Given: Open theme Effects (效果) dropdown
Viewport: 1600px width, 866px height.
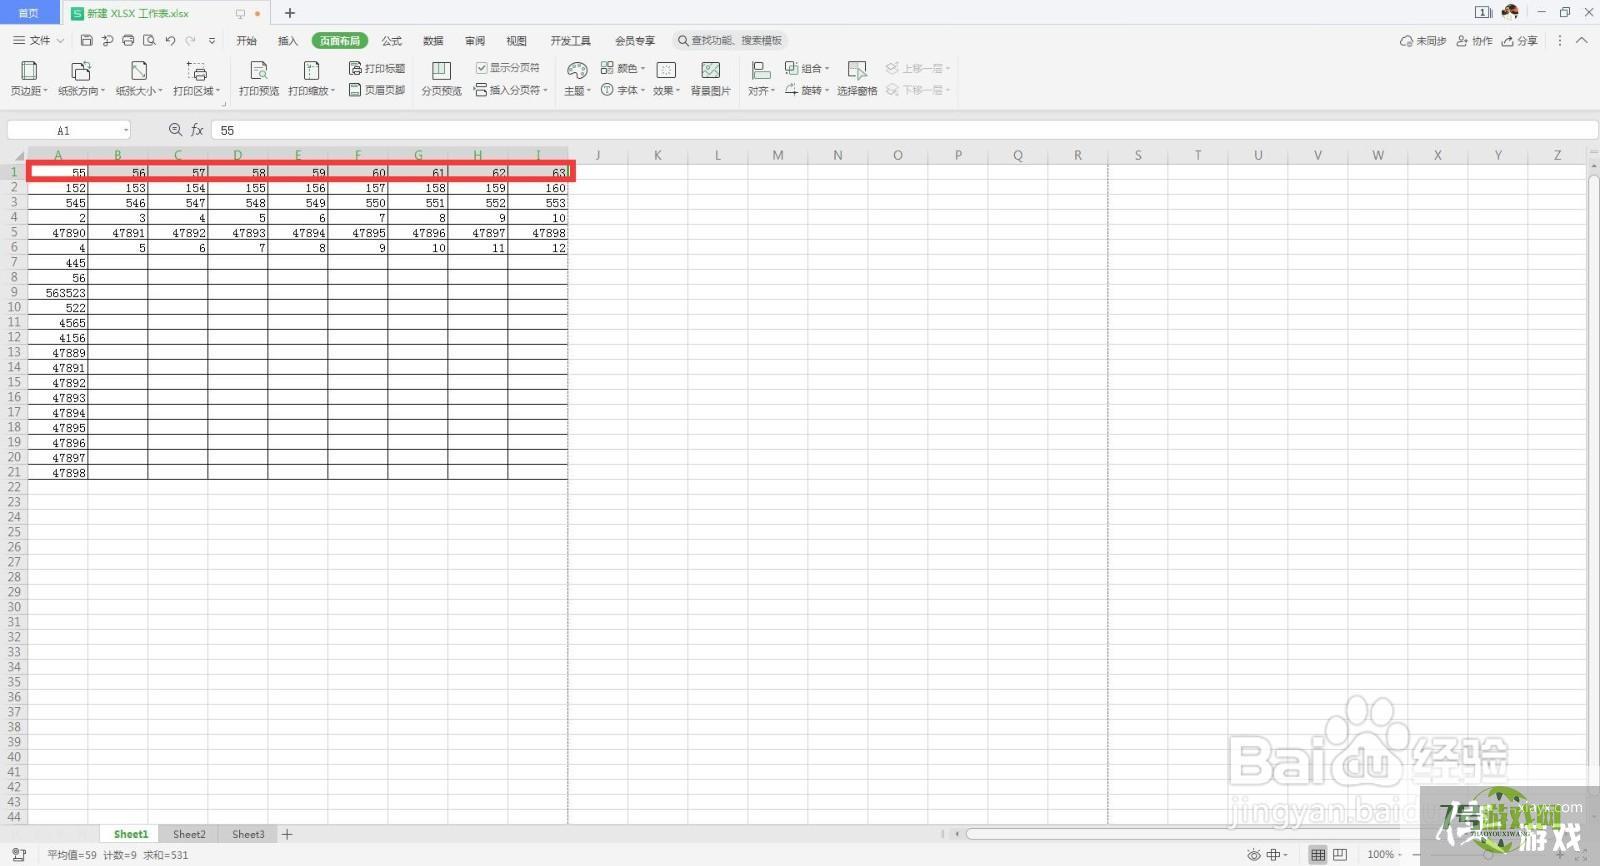Looking at the screenshot, I should 666,79.
